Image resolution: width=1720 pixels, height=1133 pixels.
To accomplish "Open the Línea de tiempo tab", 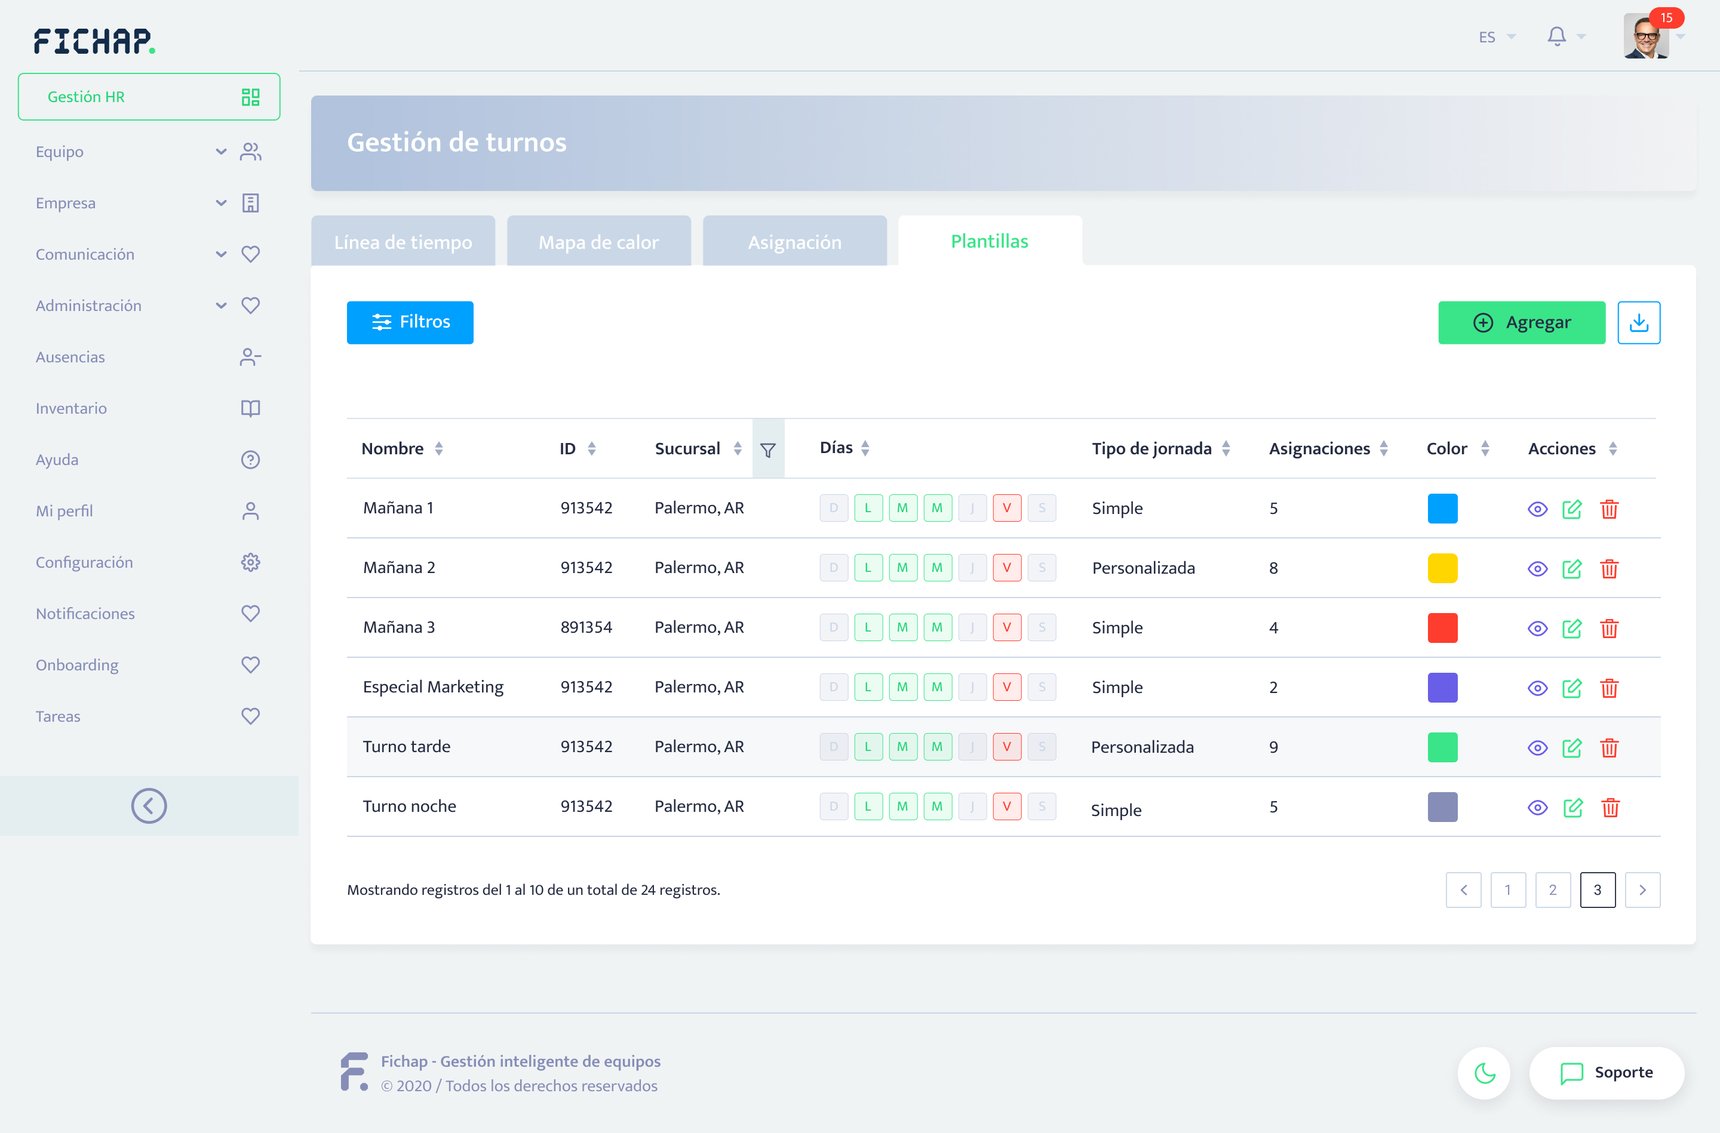I will click(x=403, y=242).
